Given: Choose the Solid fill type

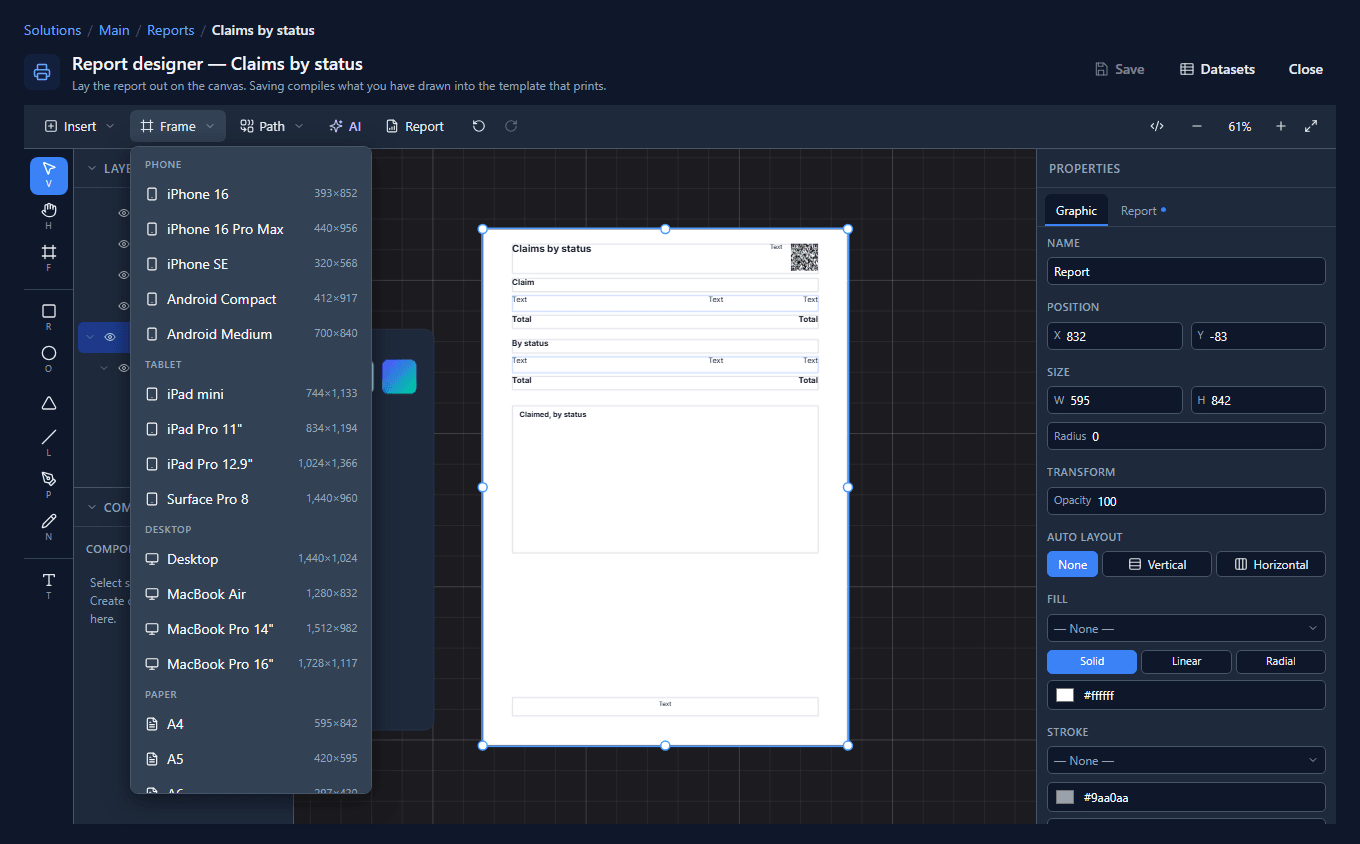Looking at the screenshot, I should 1092,661.
